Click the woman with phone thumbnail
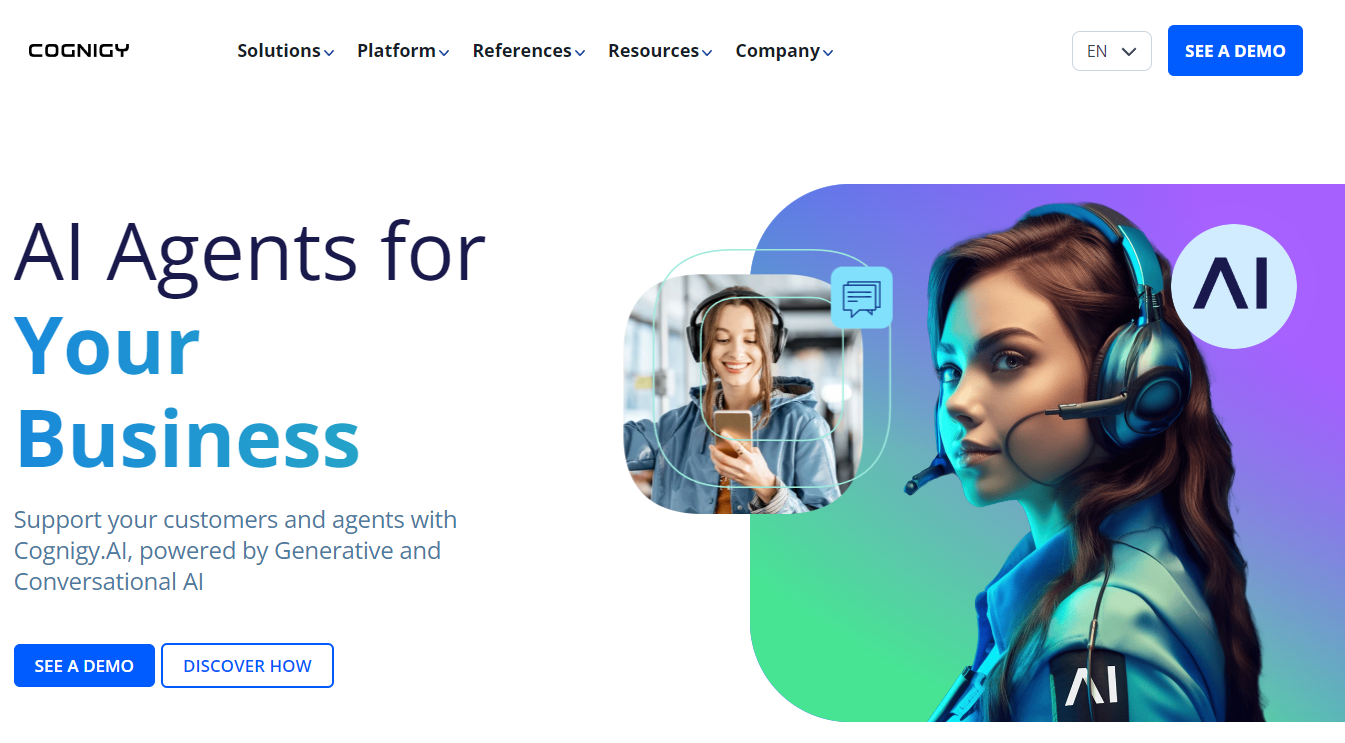The height and width of the screenshot is (743, 1345). [742, 393]
